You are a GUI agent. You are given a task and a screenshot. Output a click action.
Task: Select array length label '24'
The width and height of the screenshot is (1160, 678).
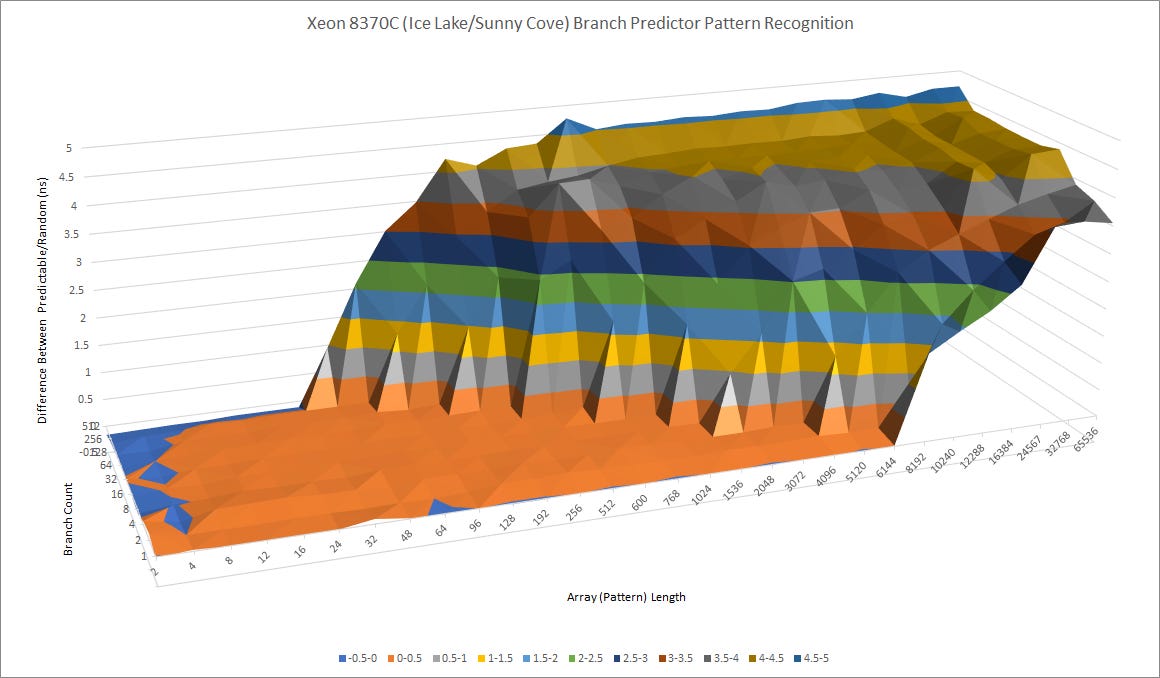pyautogui.click(x=337, y=546)
